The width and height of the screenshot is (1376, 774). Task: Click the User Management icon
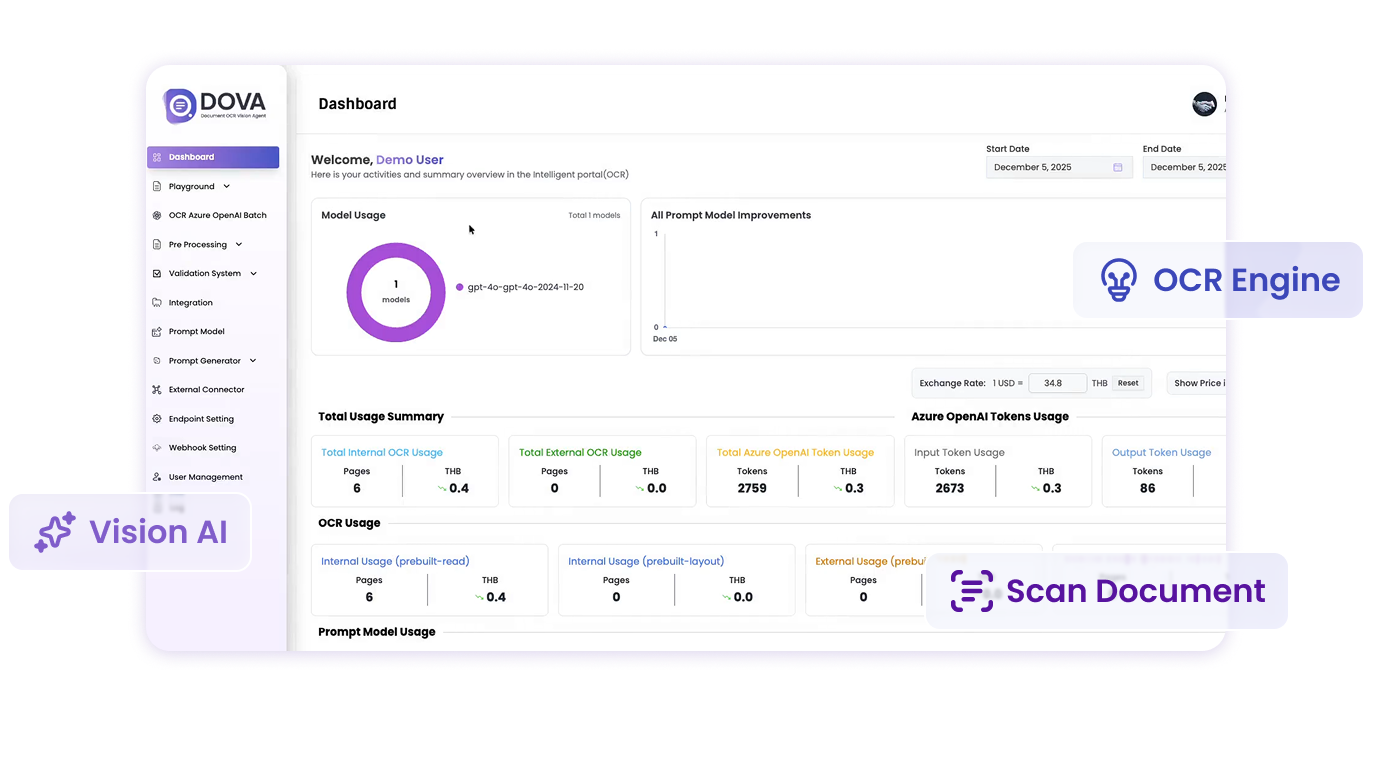coord(157,477)
